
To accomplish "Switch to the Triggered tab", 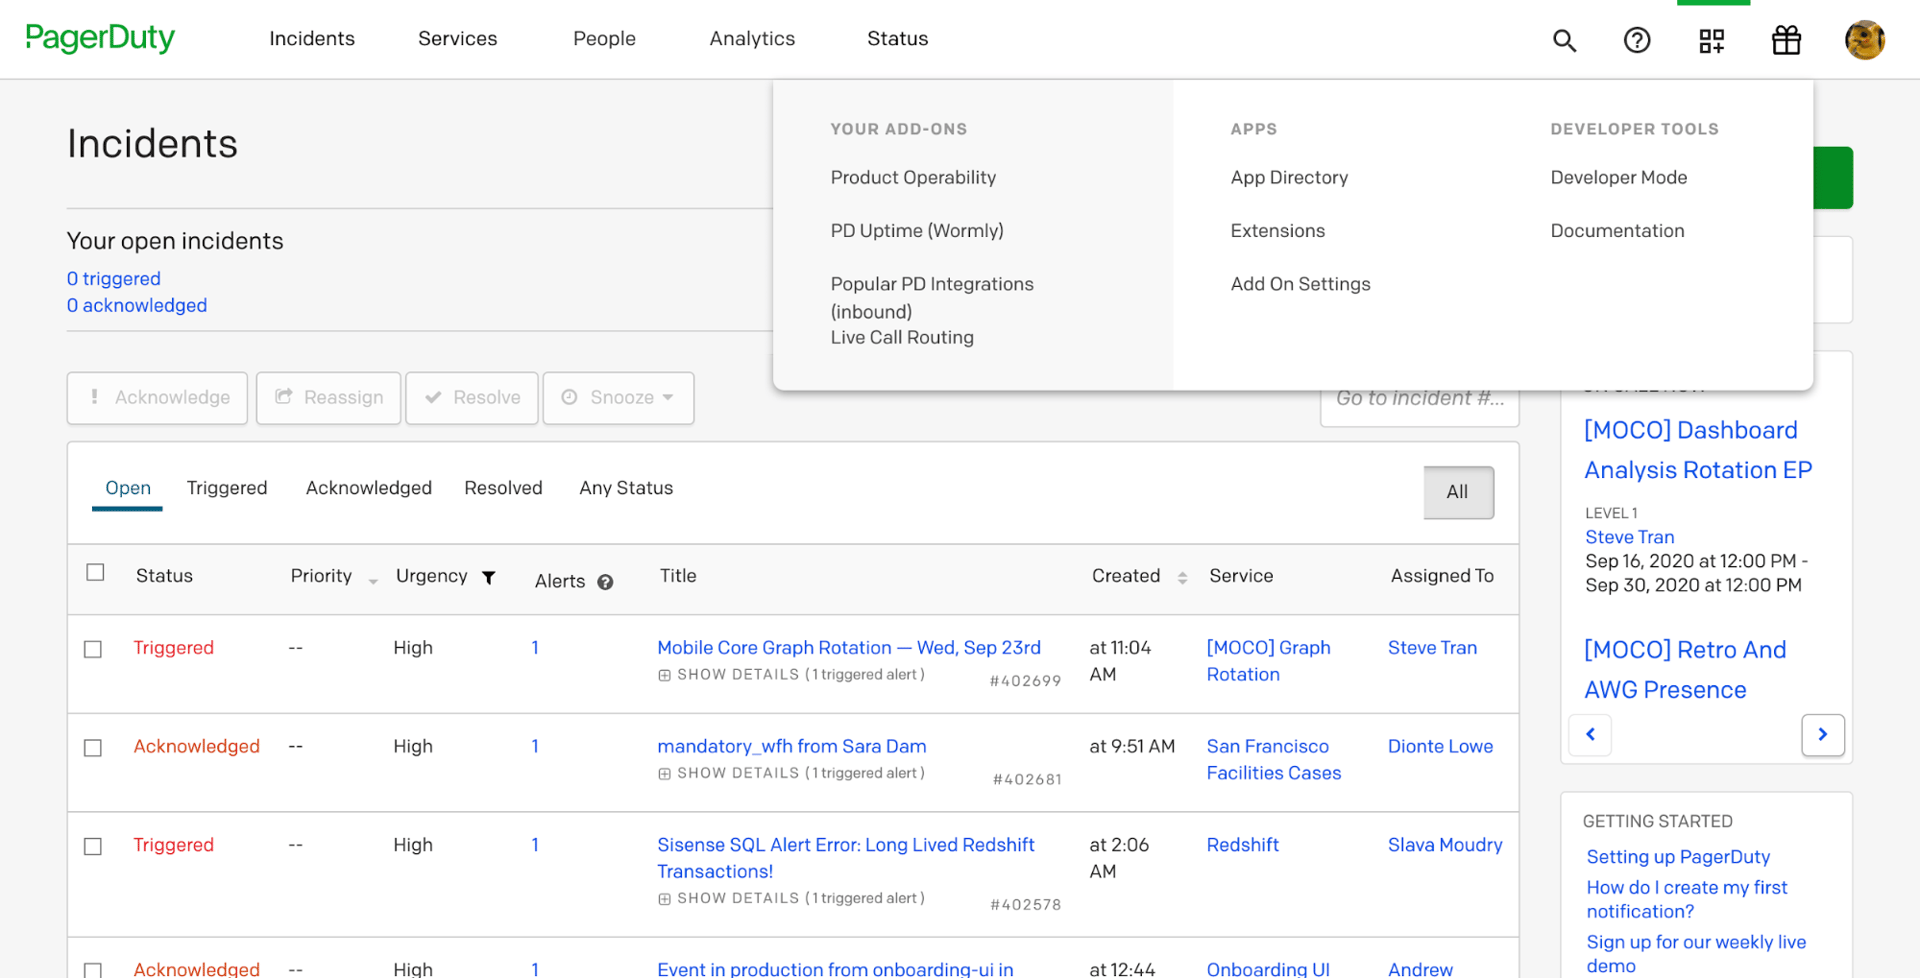I will (x=227, y=488).
